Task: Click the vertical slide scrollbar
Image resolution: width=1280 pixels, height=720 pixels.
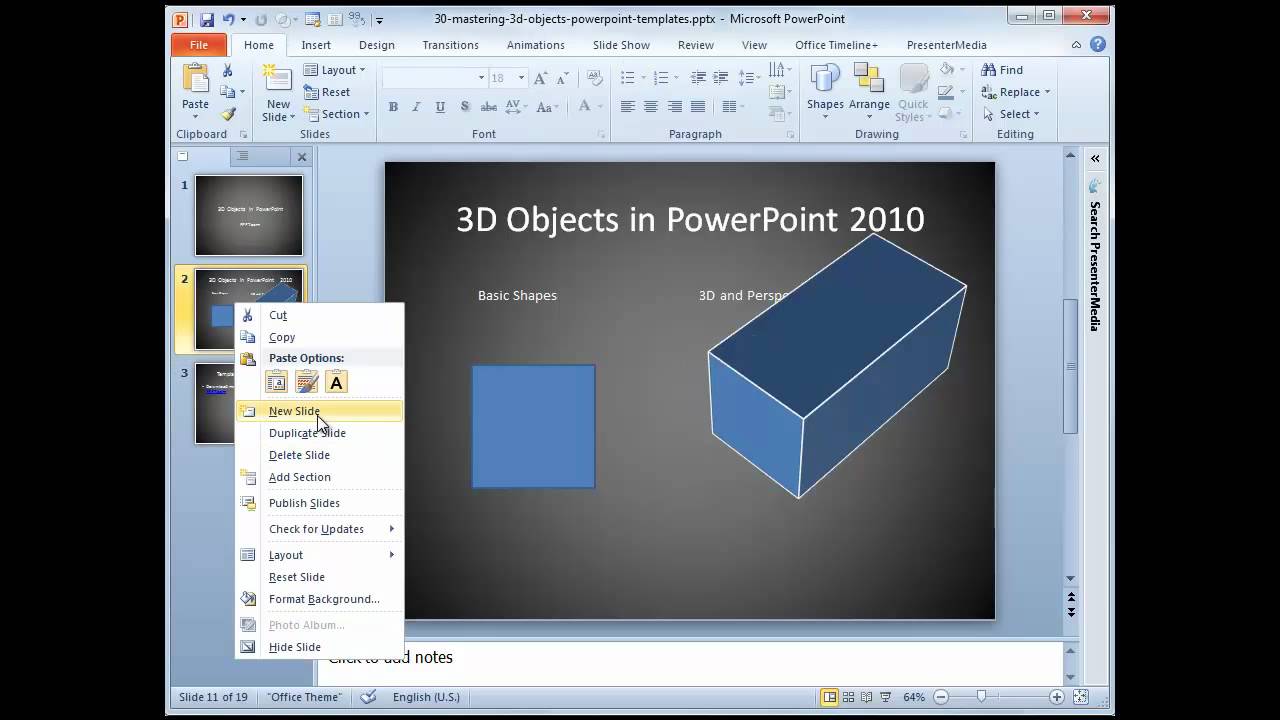Action: (1070, 365)
